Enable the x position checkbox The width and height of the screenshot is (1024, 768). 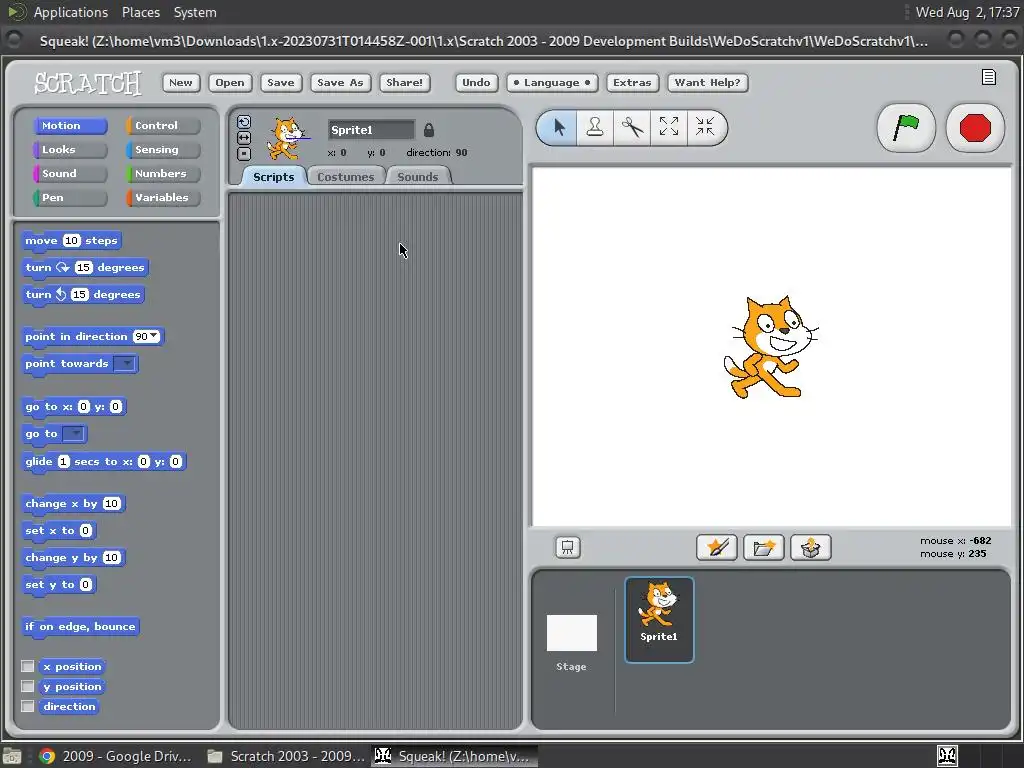tap(27, 666)
